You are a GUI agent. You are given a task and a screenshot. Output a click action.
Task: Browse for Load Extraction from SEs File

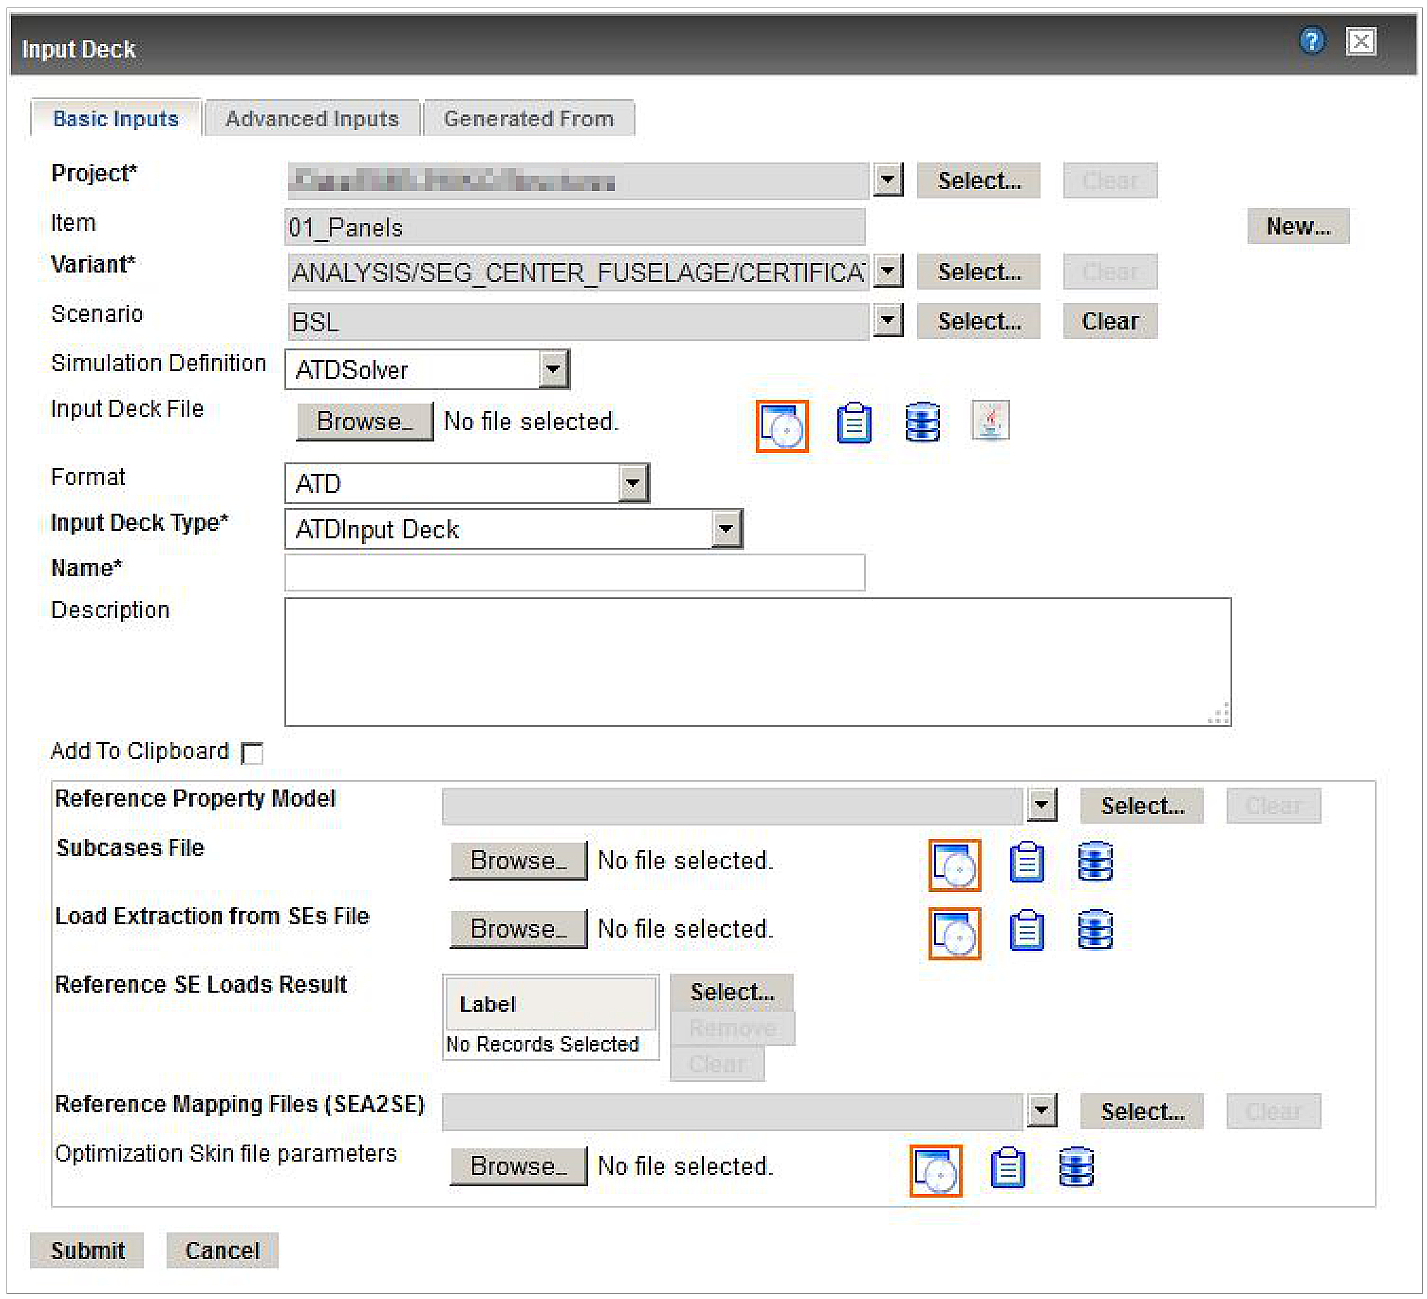(518, 929)
